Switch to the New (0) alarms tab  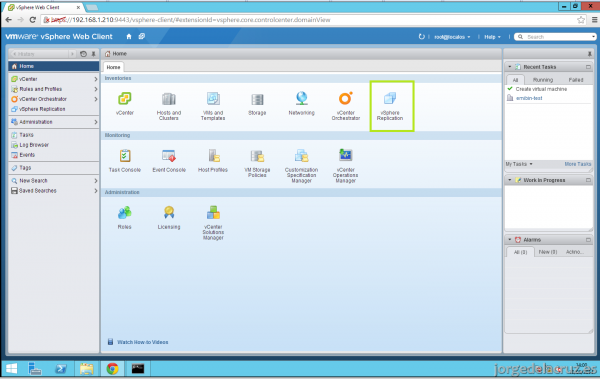(x=548, y=252)
